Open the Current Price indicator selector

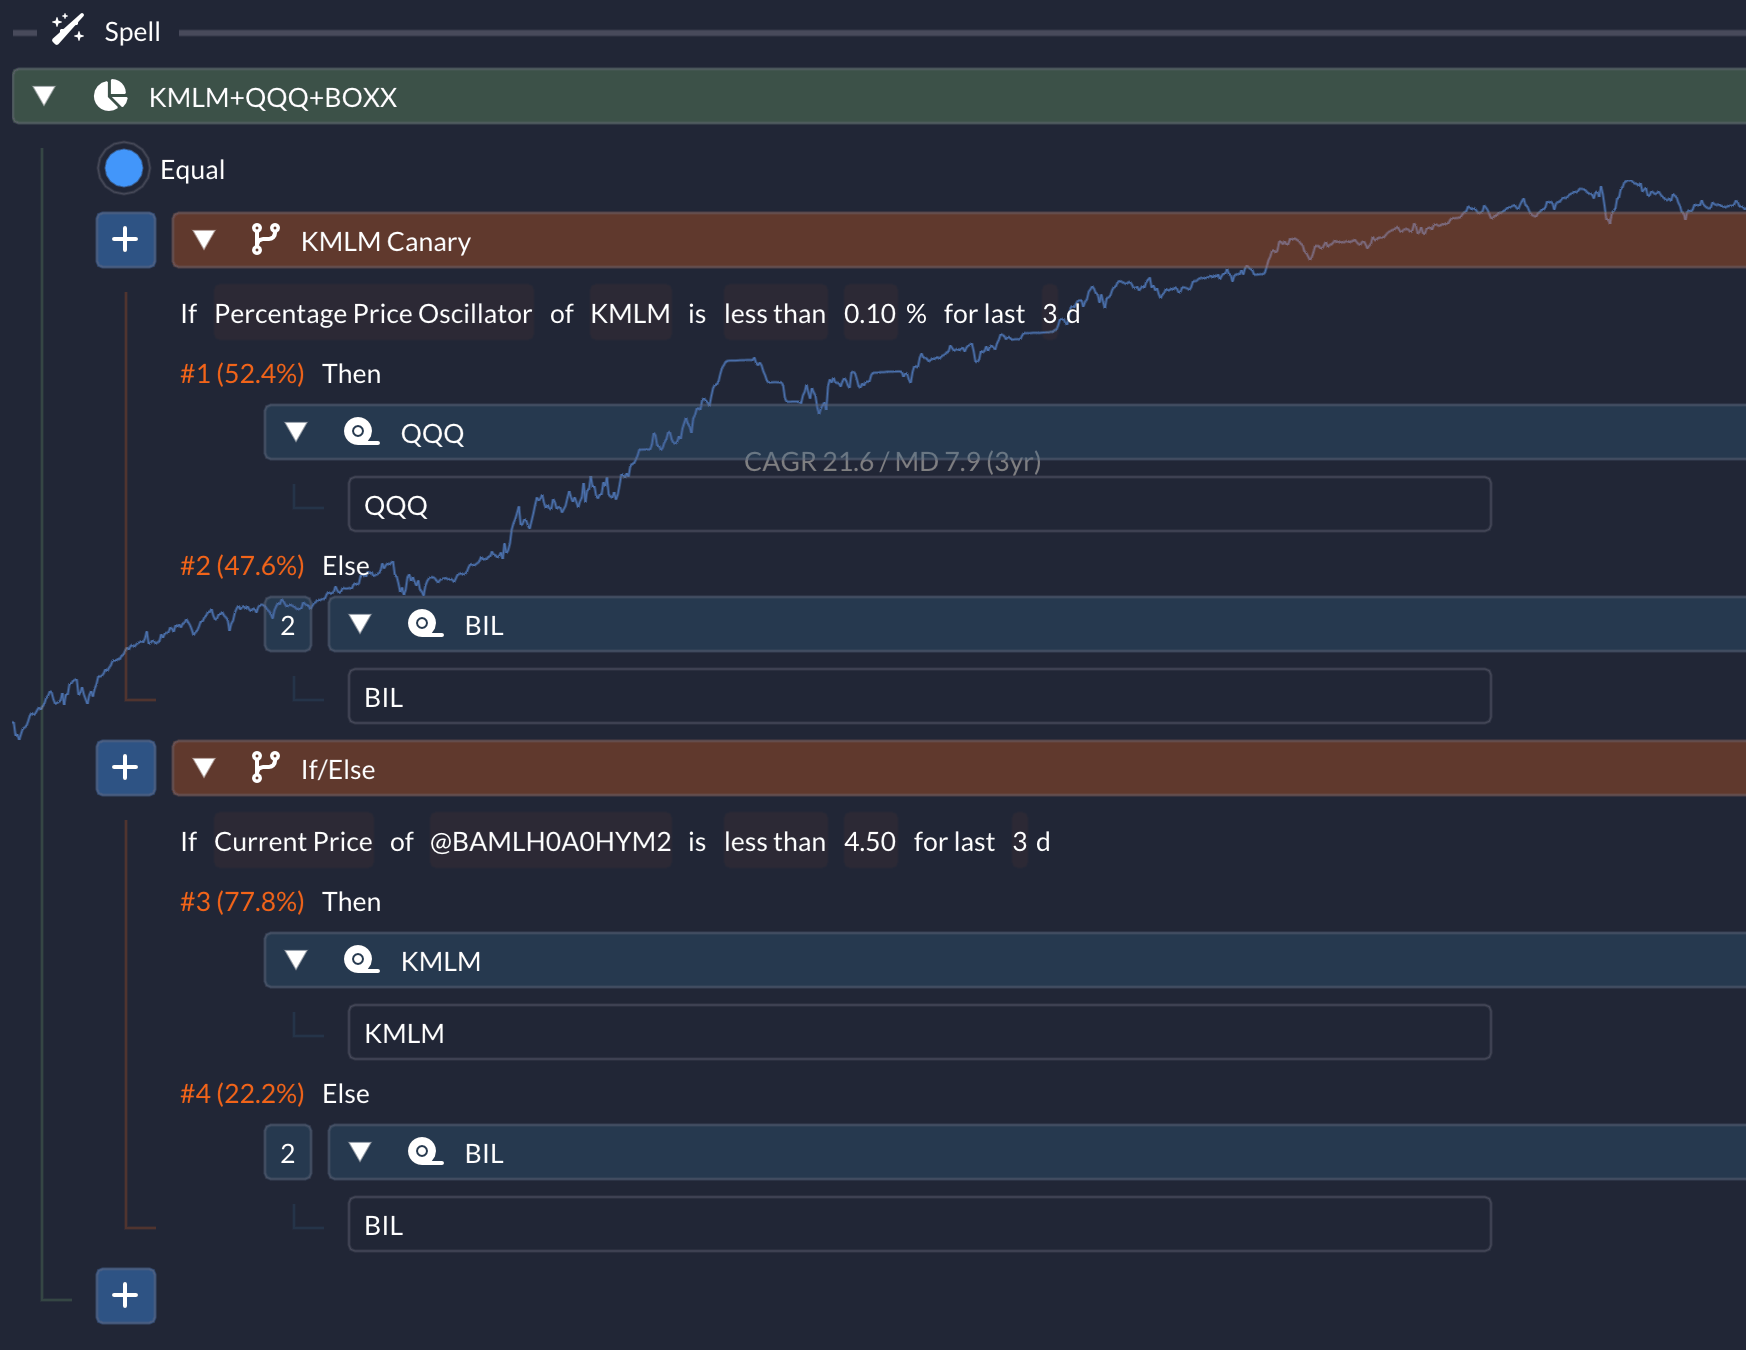(x=293, y=841)
